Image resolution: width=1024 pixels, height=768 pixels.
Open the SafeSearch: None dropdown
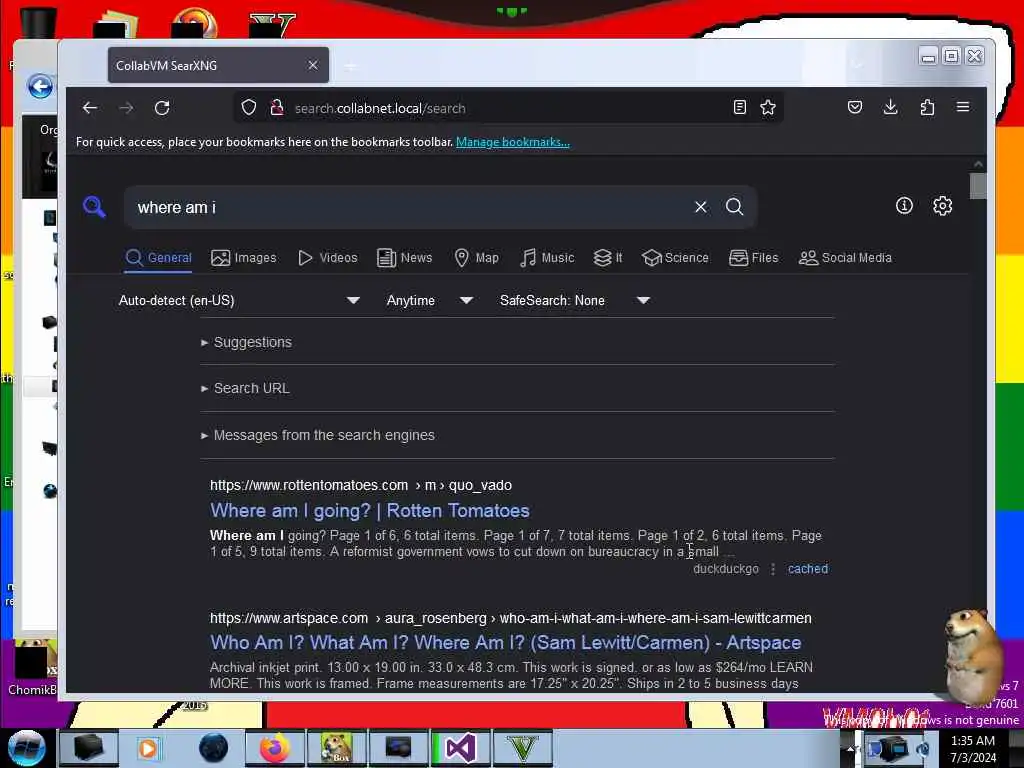point(575,300)
